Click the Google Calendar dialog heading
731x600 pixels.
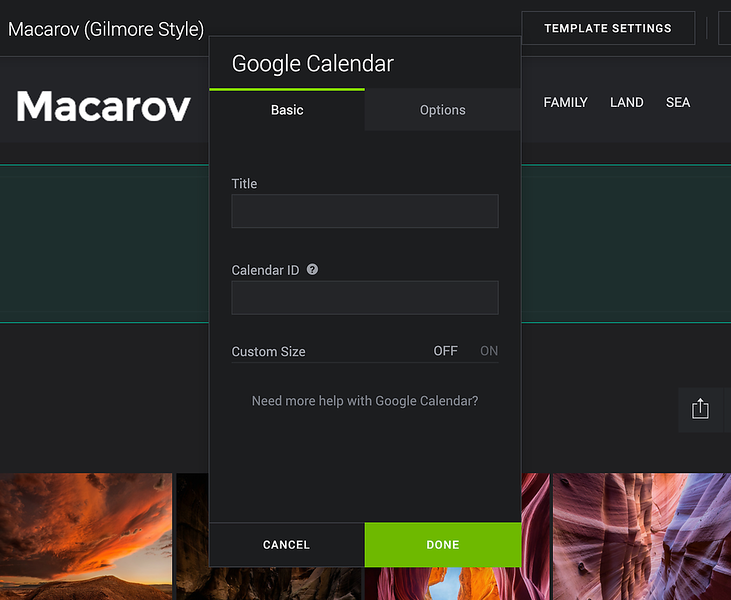click(x=313, y=64)
